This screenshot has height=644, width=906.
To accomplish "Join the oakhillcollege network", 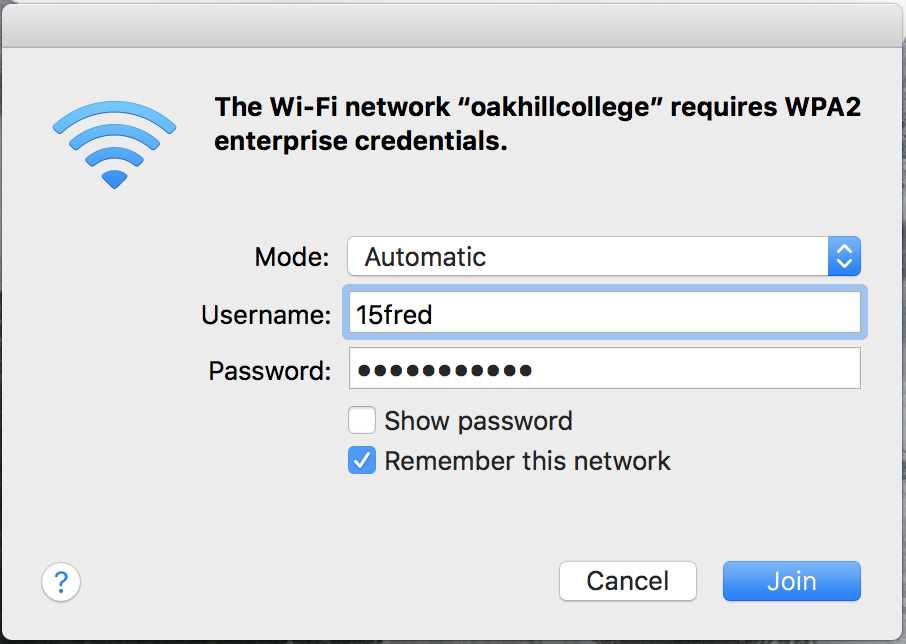I will pyautogui.click(x=792, y=581).
